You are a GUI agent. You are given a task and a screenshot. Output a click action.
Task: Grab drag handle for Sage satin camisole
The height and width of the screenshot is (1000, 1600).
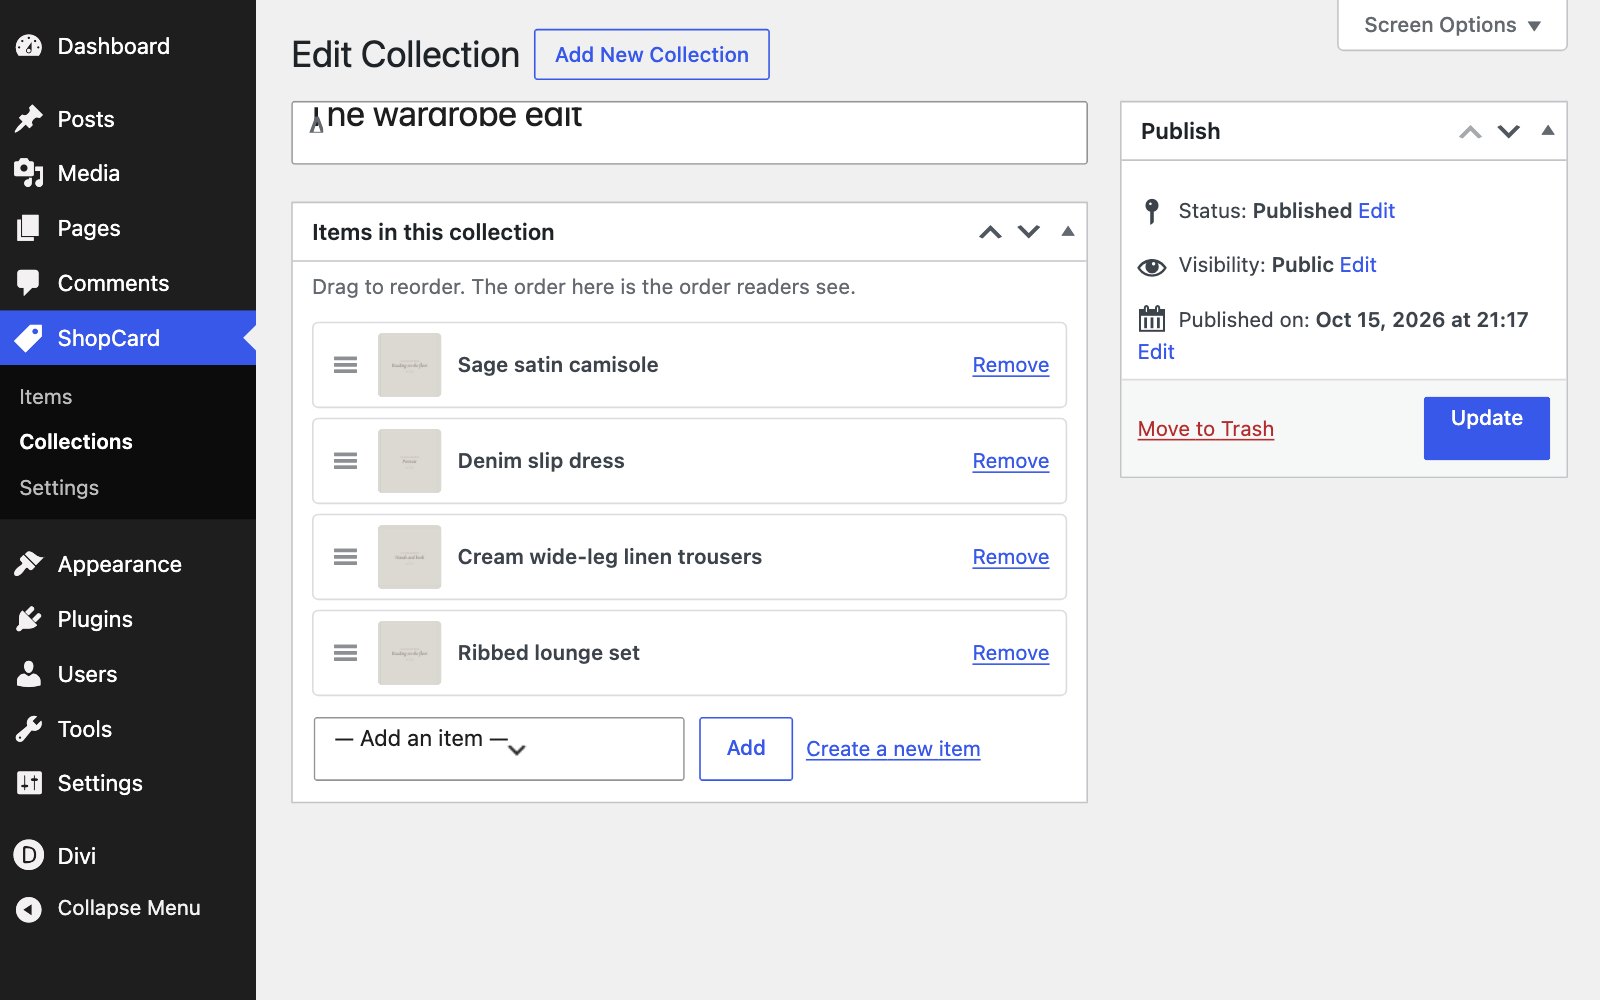[345, 365]
